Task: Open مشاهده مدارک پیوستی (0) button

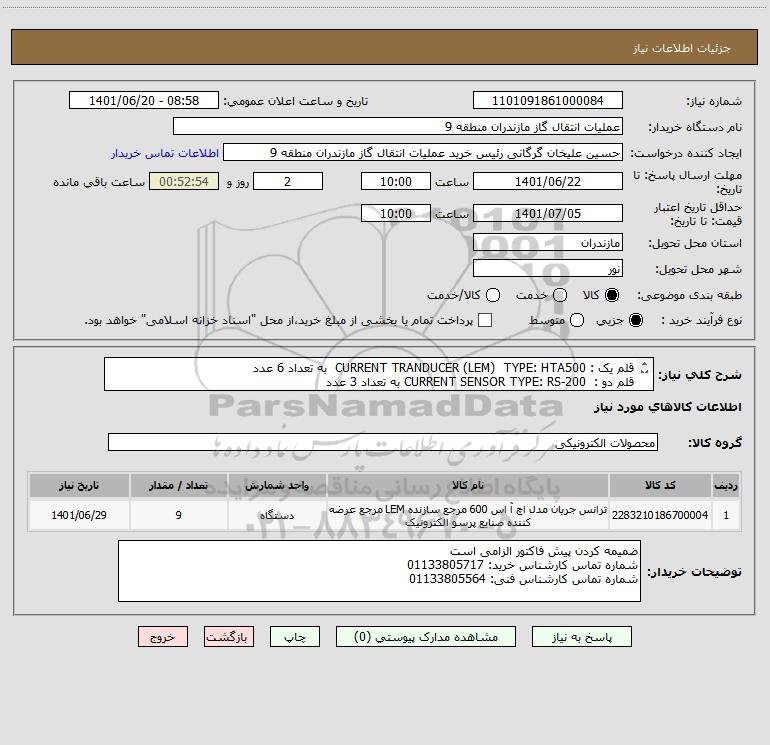Action: pyautogui.click(x=426, y=637)
